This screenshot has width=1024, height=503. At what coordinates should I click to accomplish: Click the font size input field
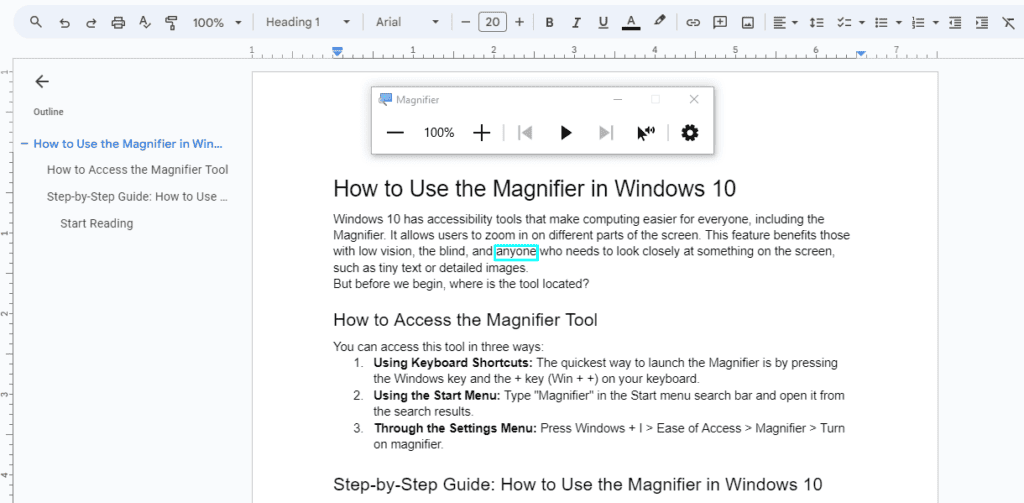[x=492, y=22]
